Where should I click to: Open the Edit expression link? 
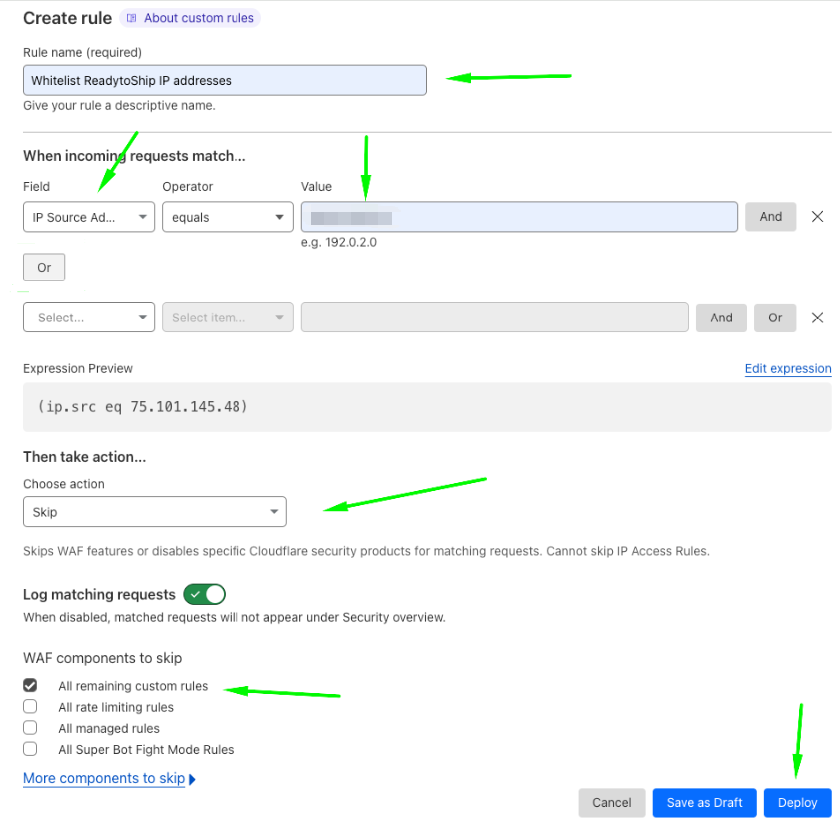pos(787,369)
